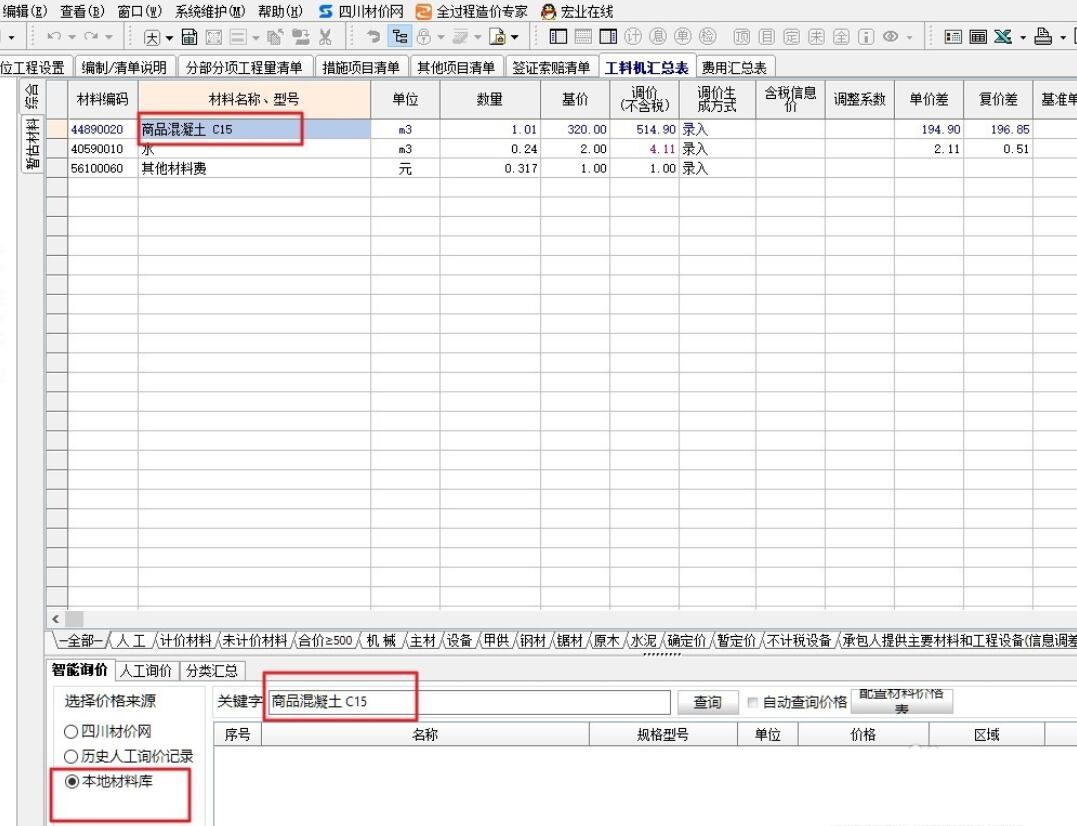Screen dimensions: 1077x826
Task: Switch to 措施项目清单 tab
Action: click(361, 67)
